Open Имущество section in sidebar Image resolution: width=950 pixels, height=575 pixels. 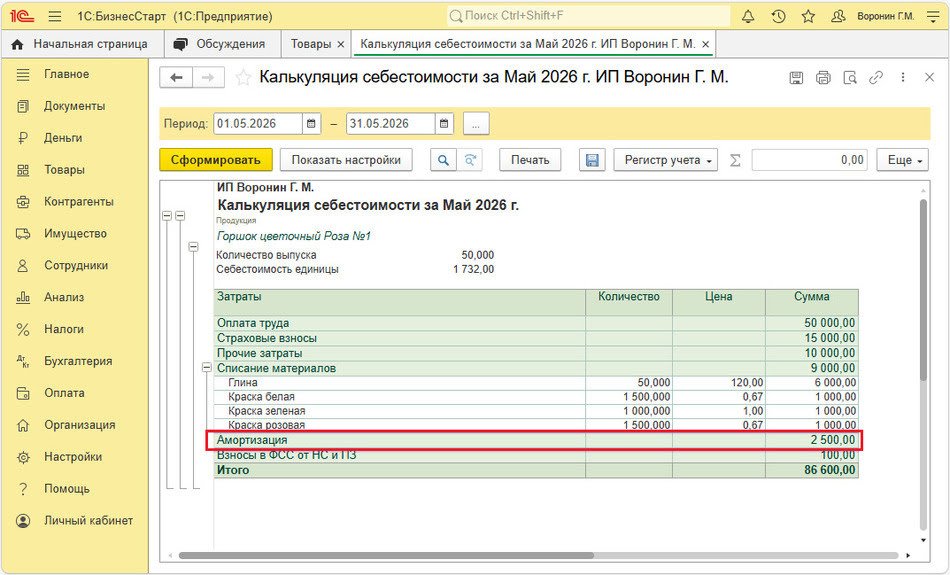76,234
